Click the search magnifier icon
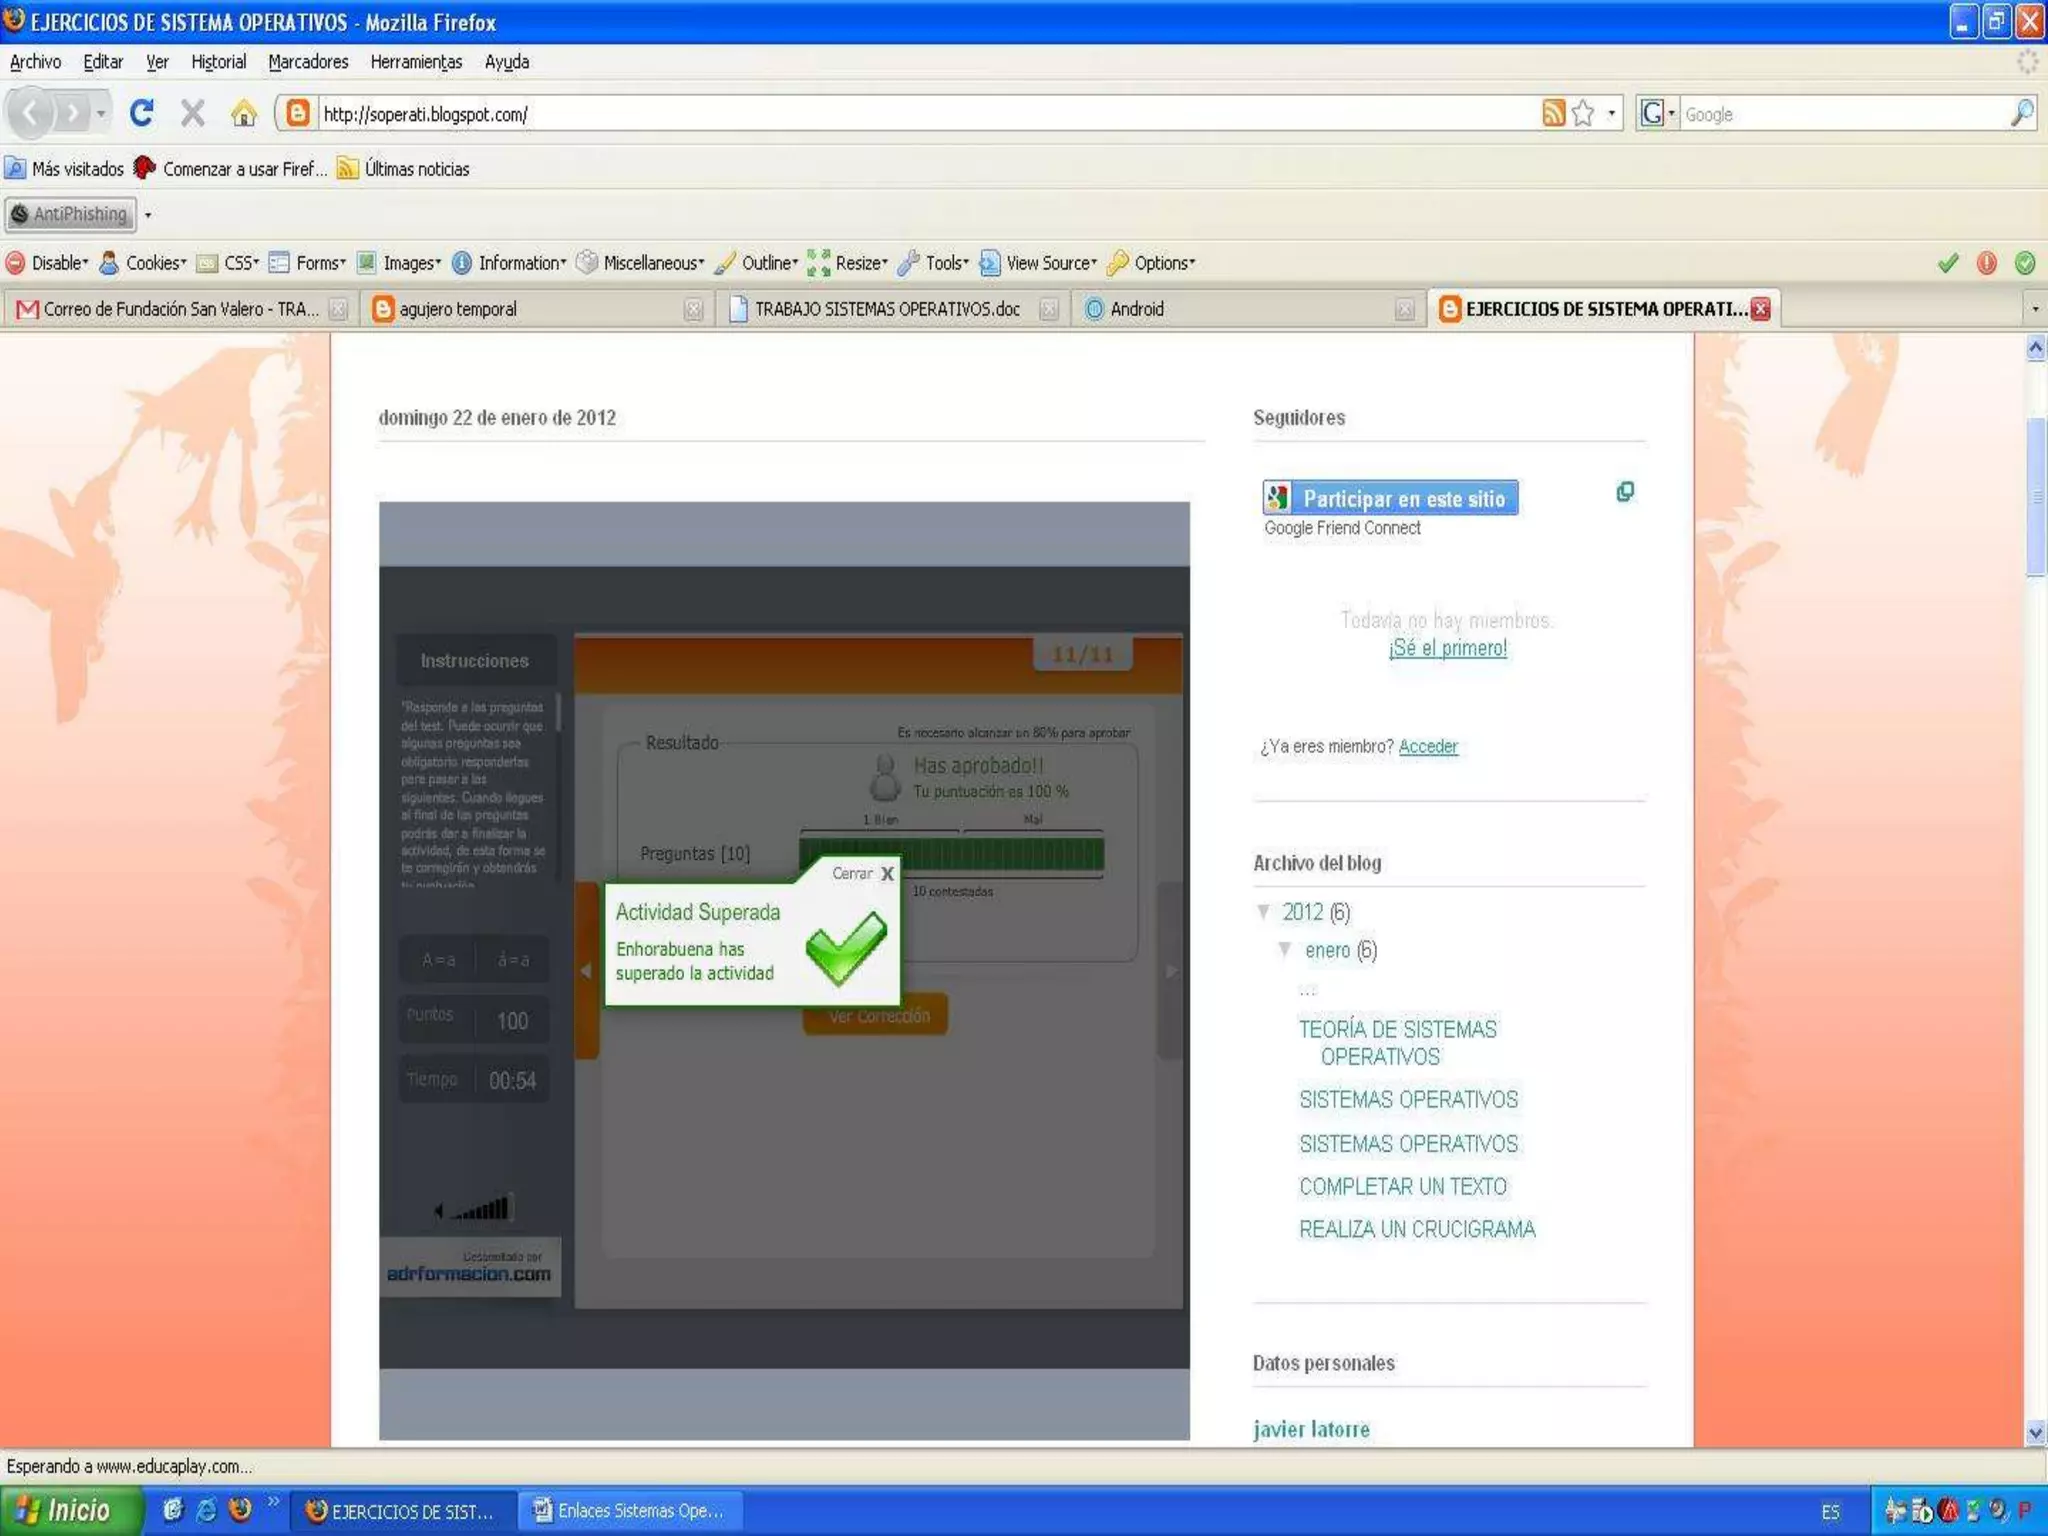Viewport: 2048px width, 1536px height. click(x=2021, y=113)
